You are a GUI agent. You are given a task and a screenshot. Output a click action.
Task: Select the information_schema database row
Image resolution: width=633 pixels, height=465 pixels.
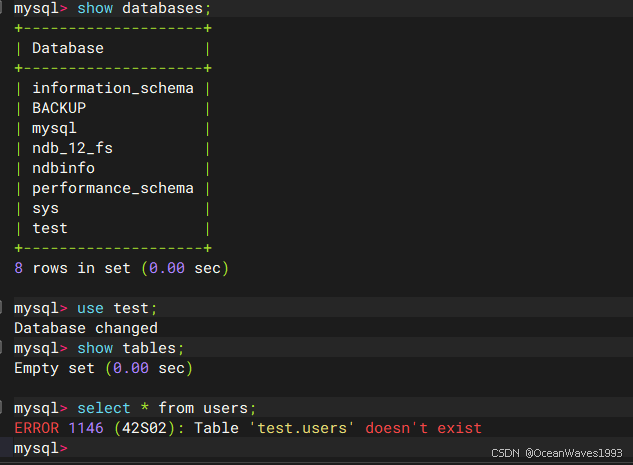113,88
